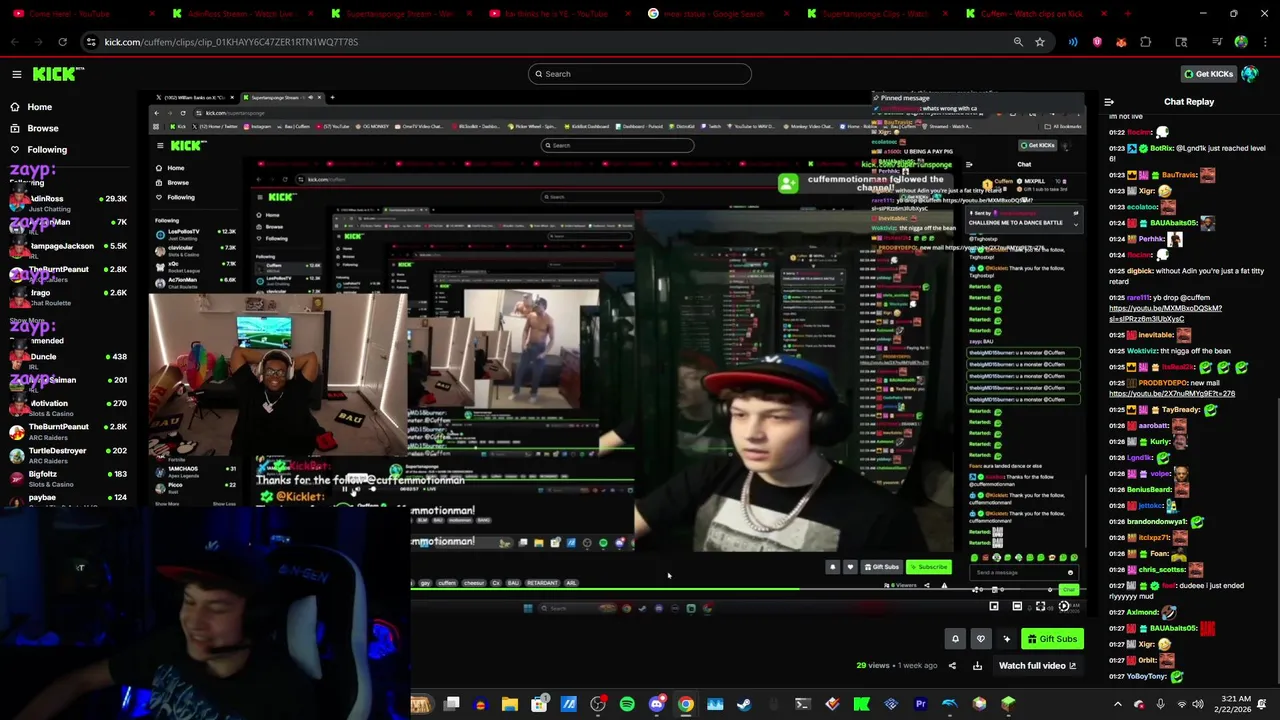This screenshot has height=720, width=1280.
Task: Click the Get KICKs button
Action: click(1208, 74)
